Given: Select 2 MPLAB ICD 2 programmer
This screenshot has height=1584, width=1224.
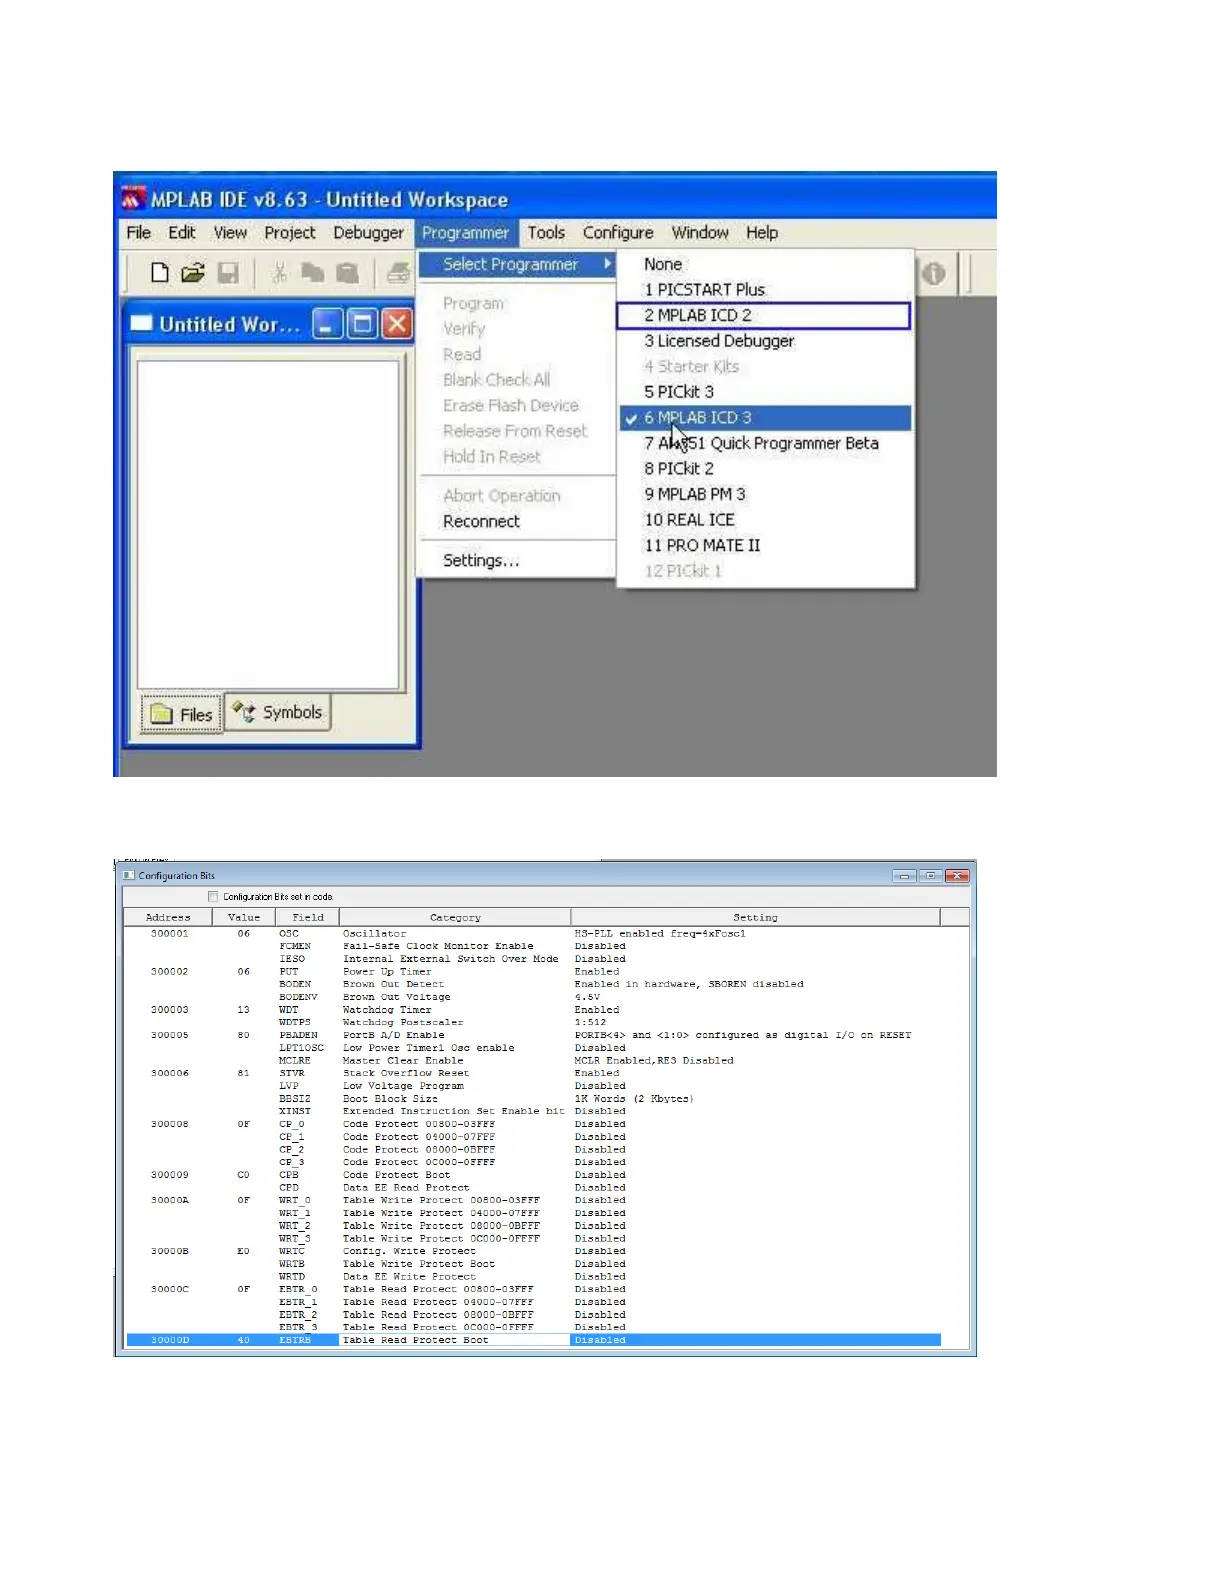Looking at the screenshot, I should point(764,315).
